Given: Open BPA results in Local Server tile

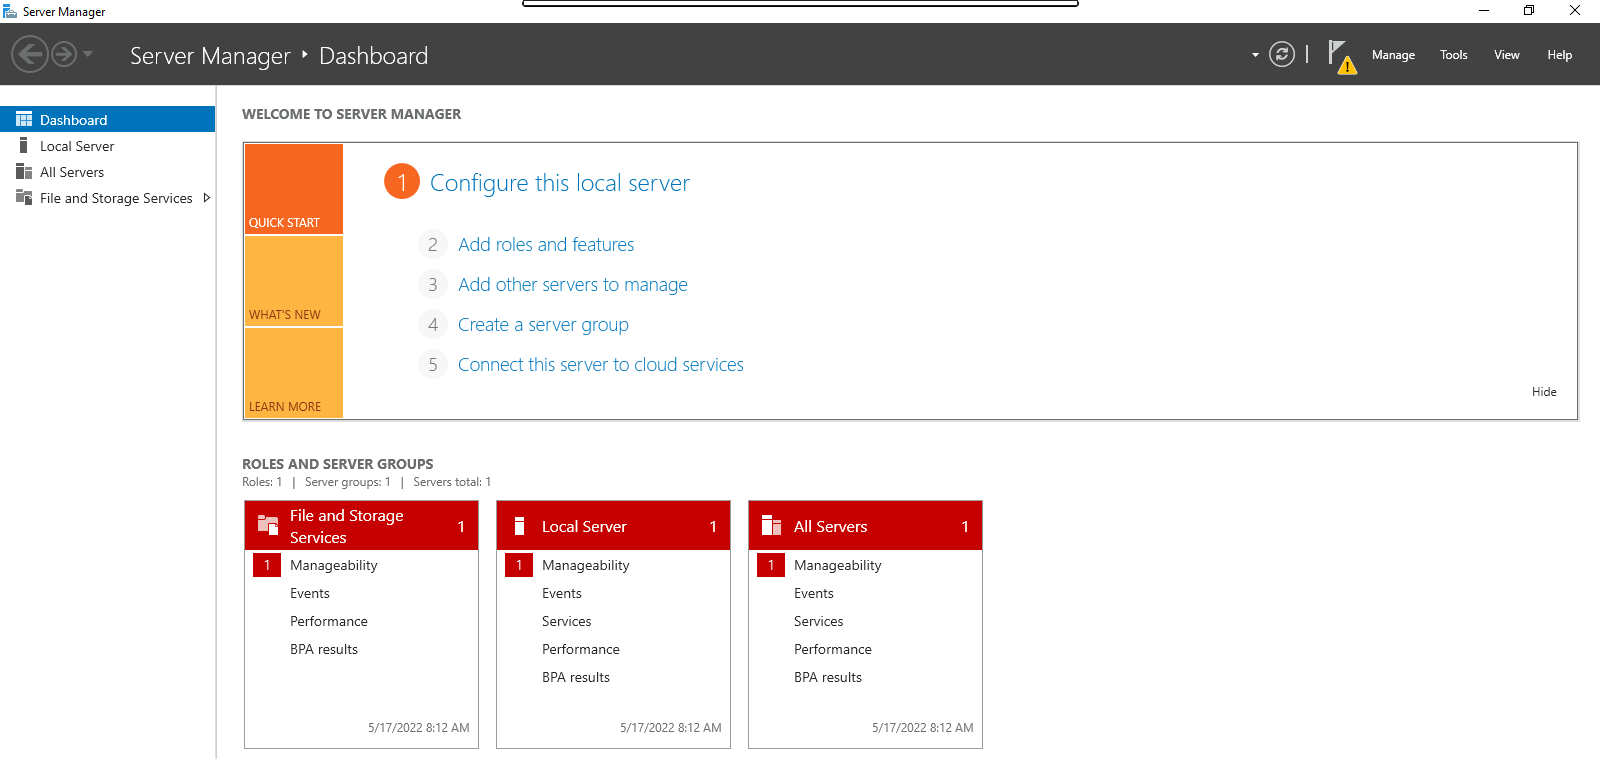Looking at the screenshot, I should (576, 677).
